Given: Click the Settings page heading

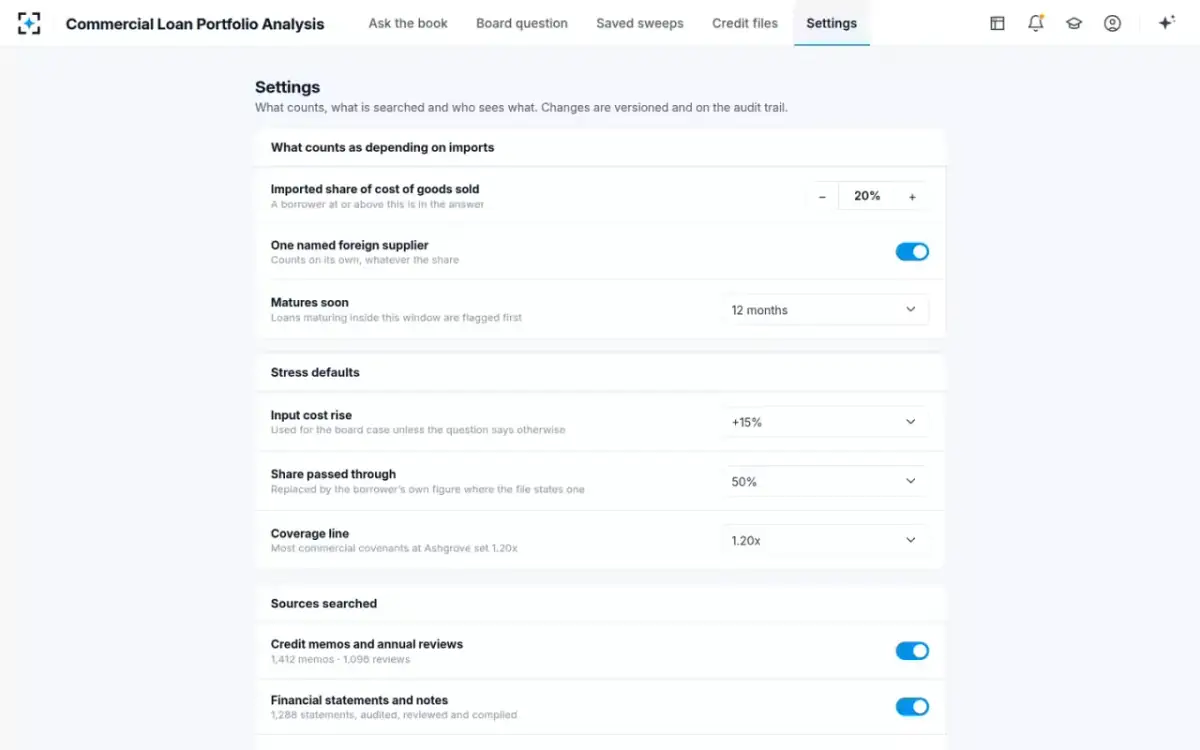Looking at the screenshot, I should pyautogui.click(x=287, y=87).
